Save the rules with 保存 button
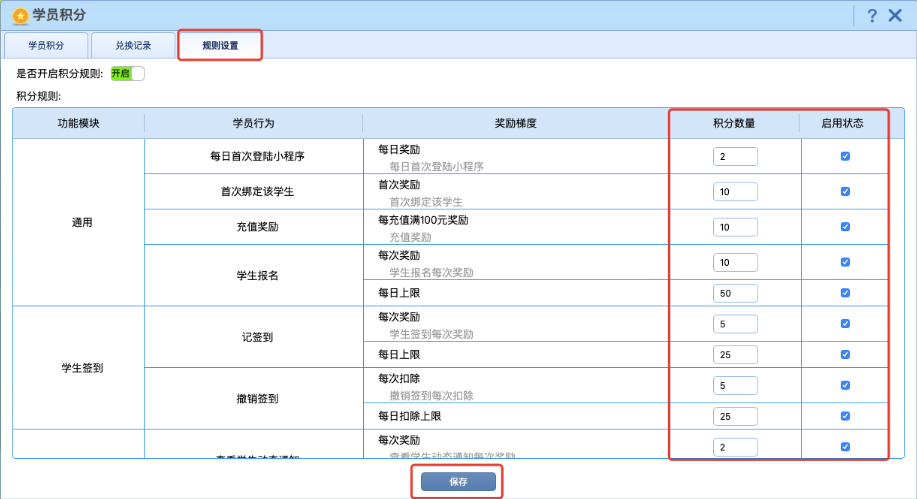Viewport: 917px width, 499px height. pyautogui.click(x=458, y=481)
